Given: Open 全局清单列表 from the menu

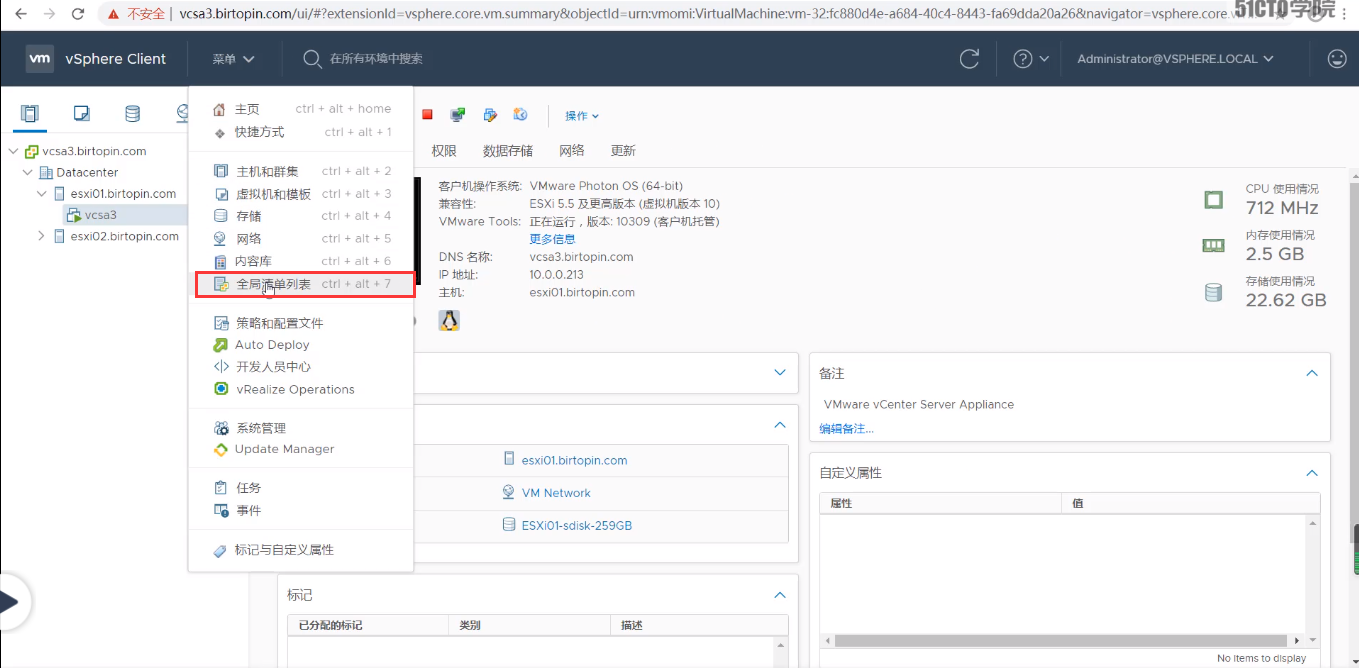Looking at the screenshot, I should tap(305, 285).
